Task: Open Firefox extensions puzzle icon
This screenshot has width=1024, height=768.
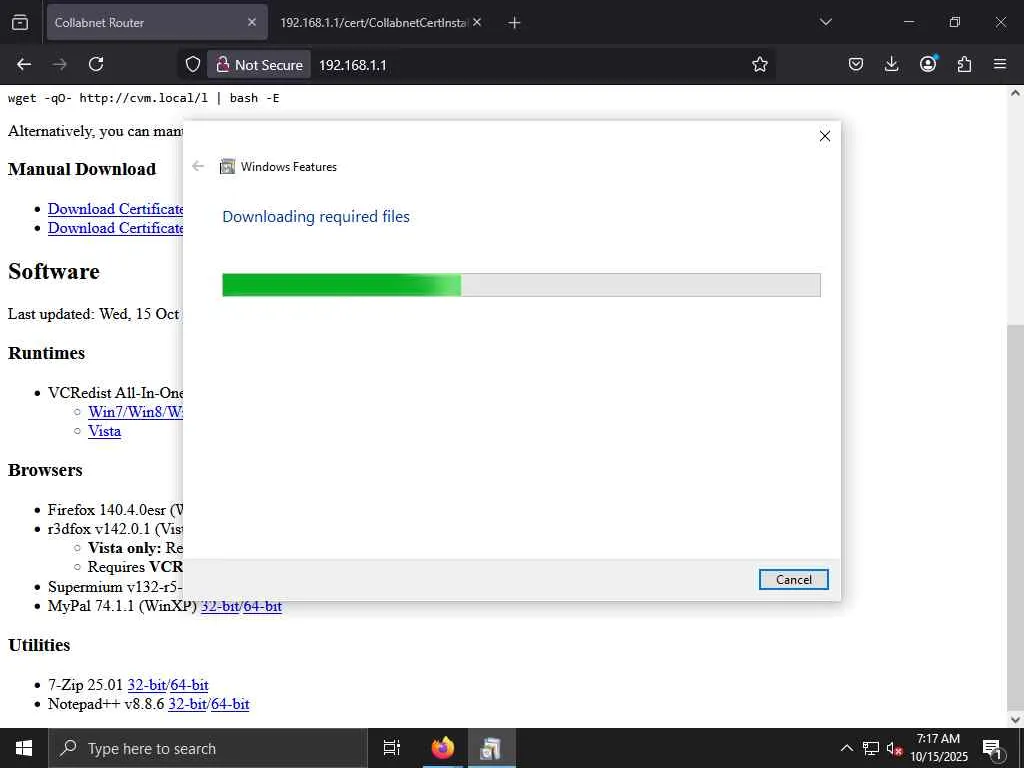Action: (x=964, y=64)
